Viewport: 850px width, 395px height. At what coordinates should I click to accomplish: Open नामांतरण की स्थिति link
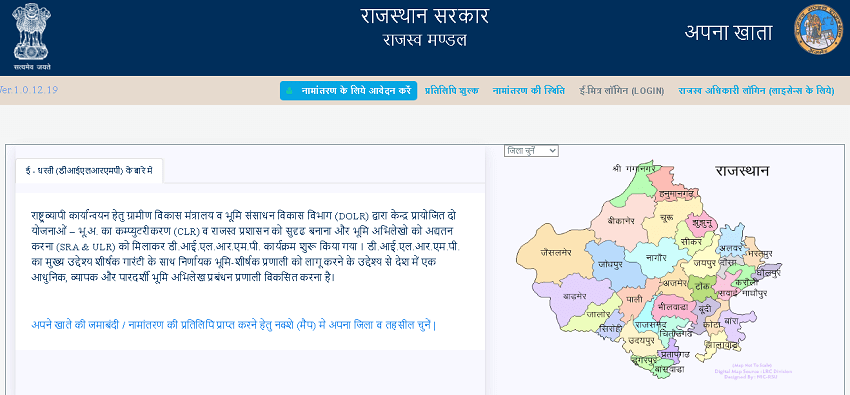pyautogui.click(x=528, y=90)
